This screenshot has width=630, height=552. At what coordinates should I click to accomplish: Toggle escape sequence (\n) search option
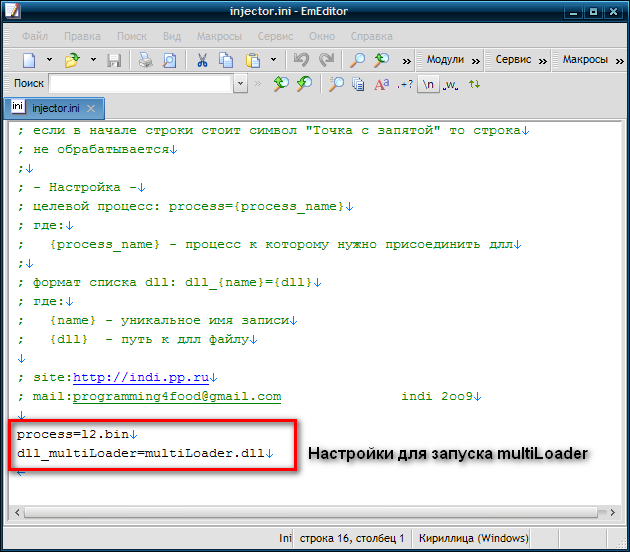pyautogui.click(x=427, y=85)
